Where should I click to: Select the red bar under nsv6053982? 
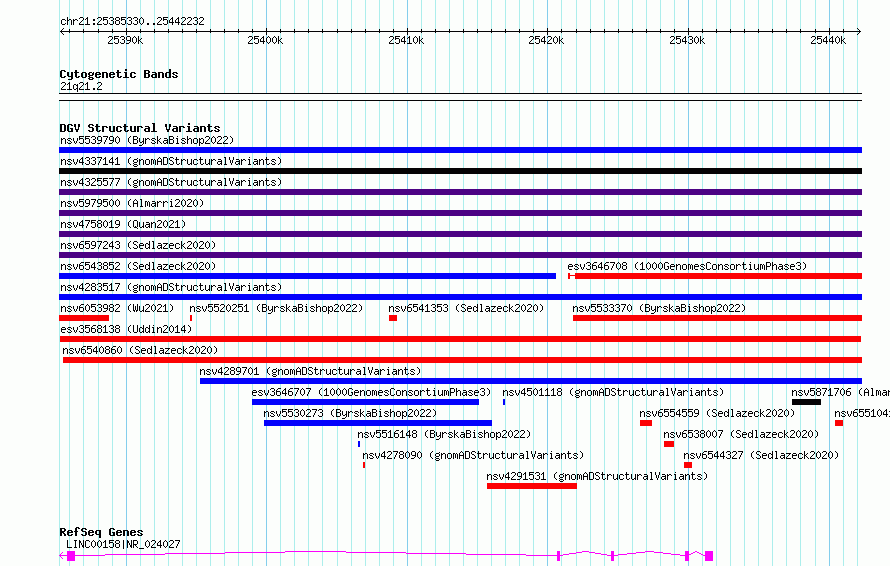84,318
